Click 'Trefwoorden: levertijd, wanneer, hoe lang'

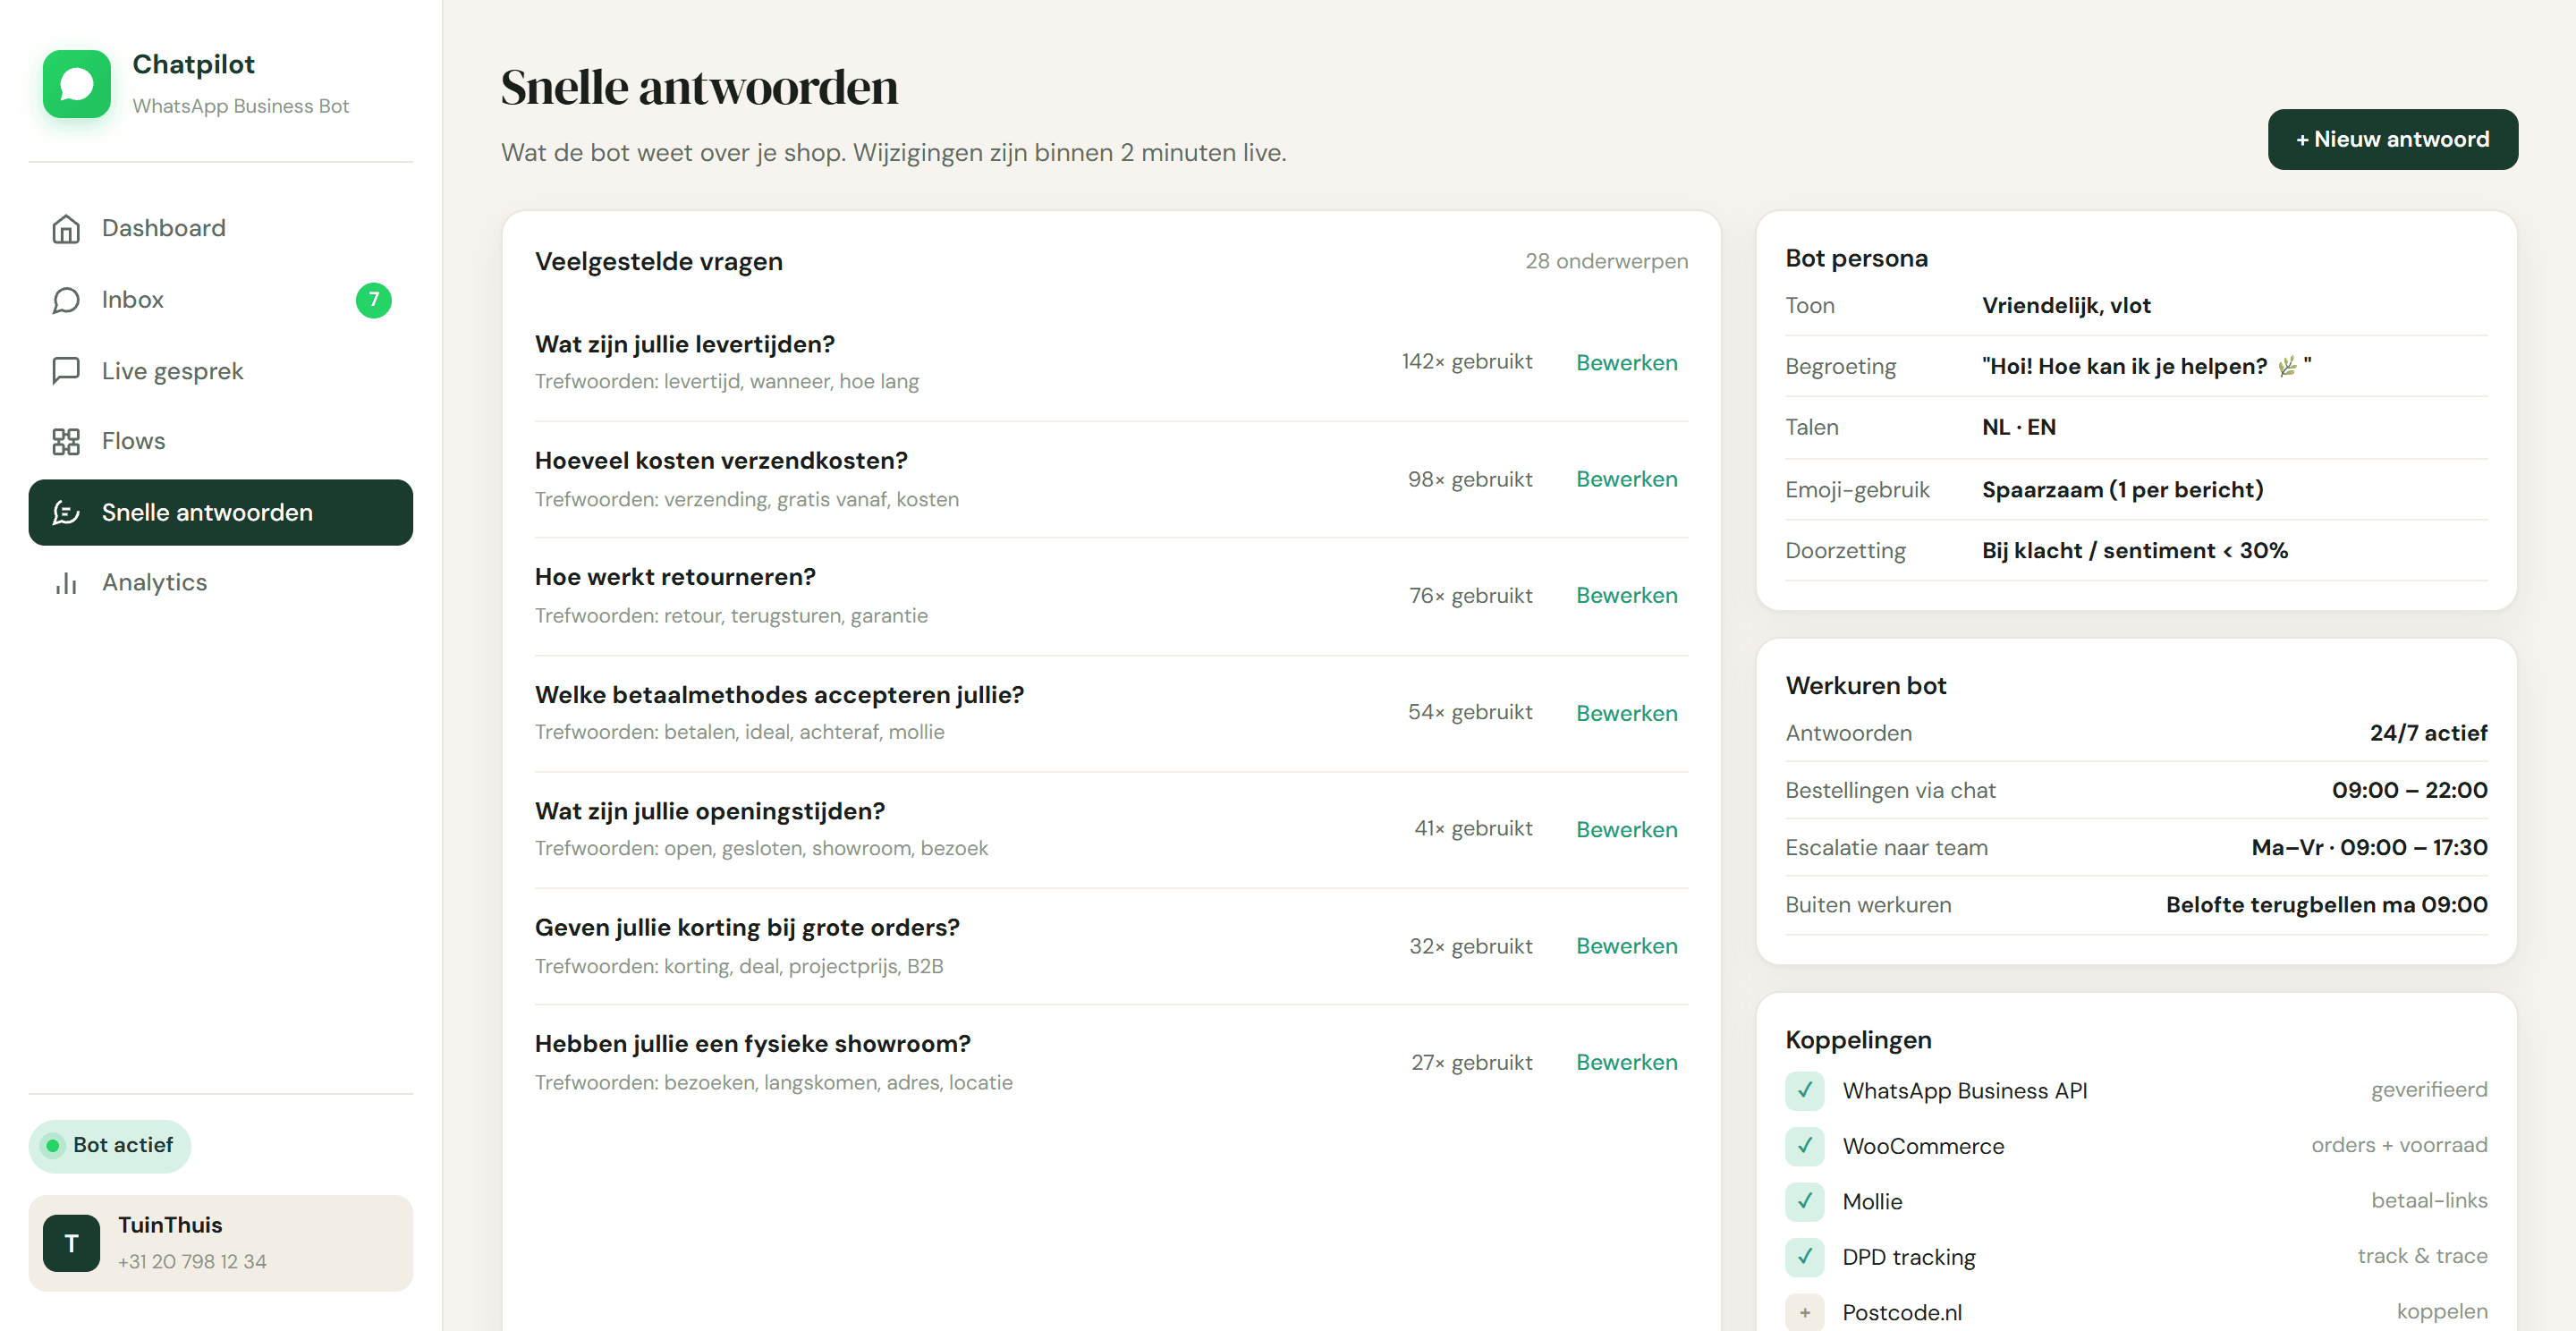(x=727, y=382)
